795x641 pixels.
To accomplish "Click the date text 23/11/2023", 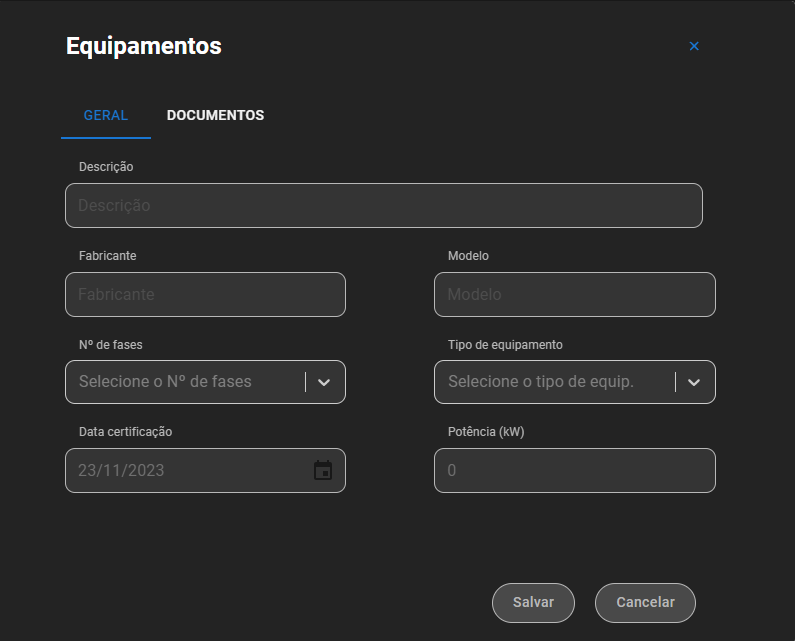I will (x=122, y=470).
